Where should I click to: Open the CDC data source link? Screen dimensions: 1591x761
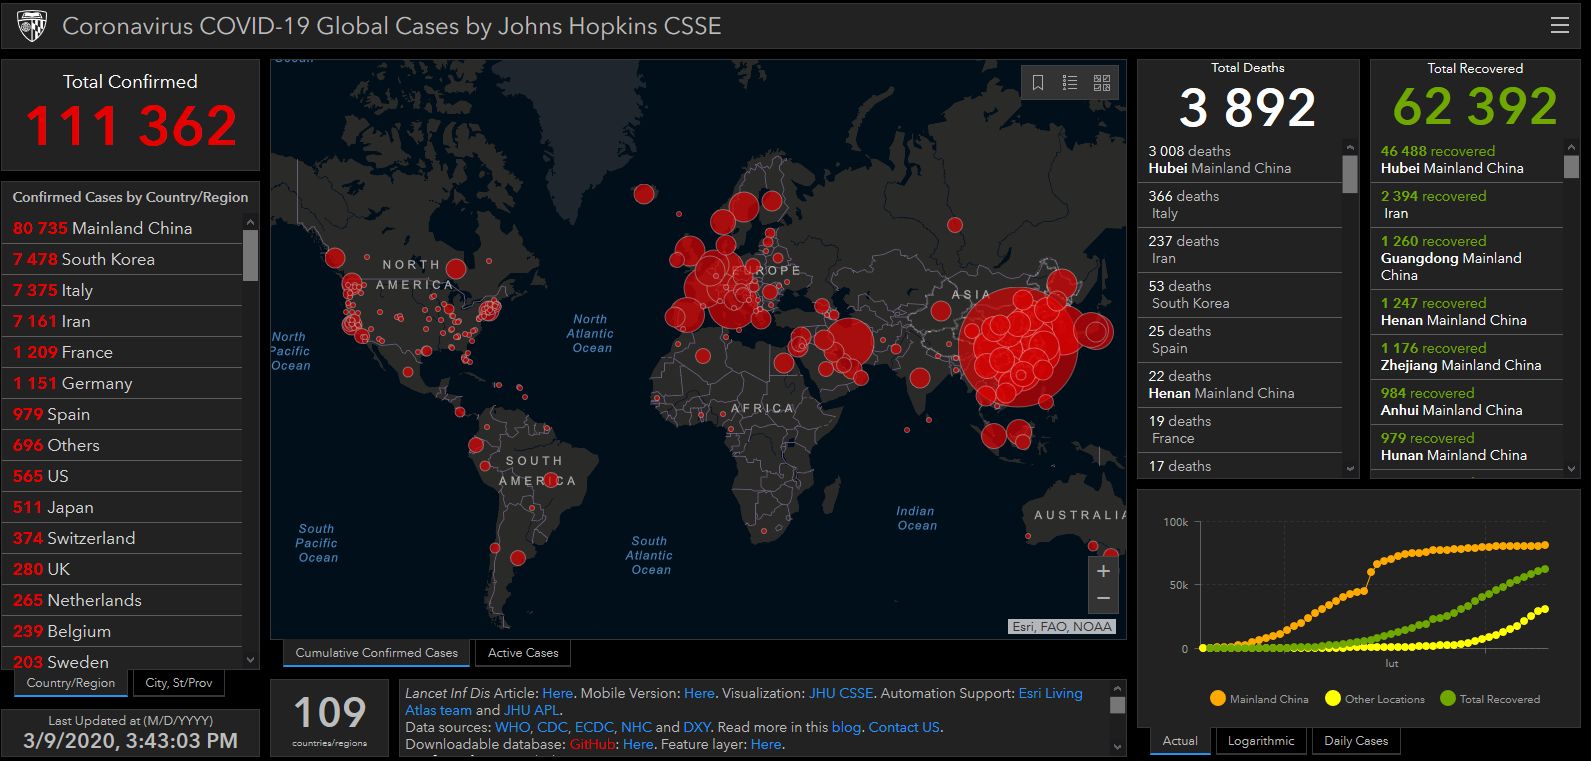552,727
